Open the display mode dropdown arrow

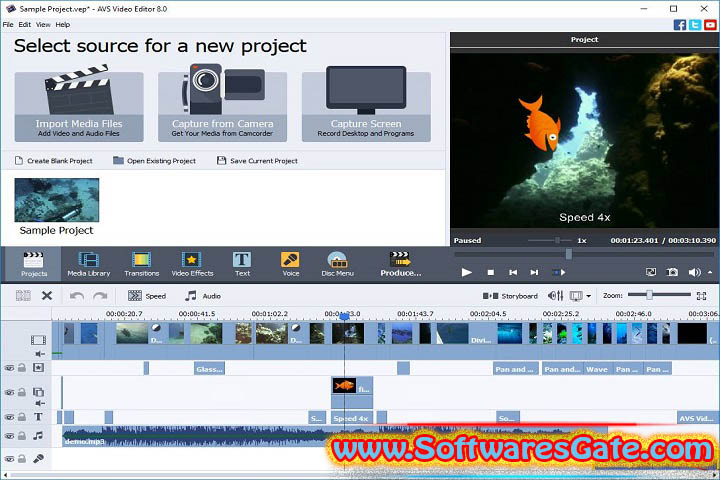[588, 296]
